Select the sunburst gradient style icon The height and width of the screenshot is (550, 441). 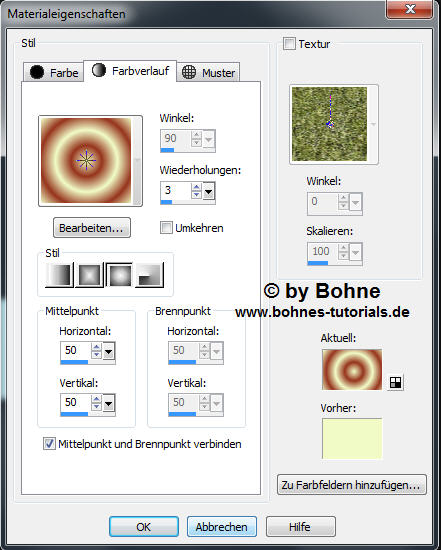tap(120, 274)
